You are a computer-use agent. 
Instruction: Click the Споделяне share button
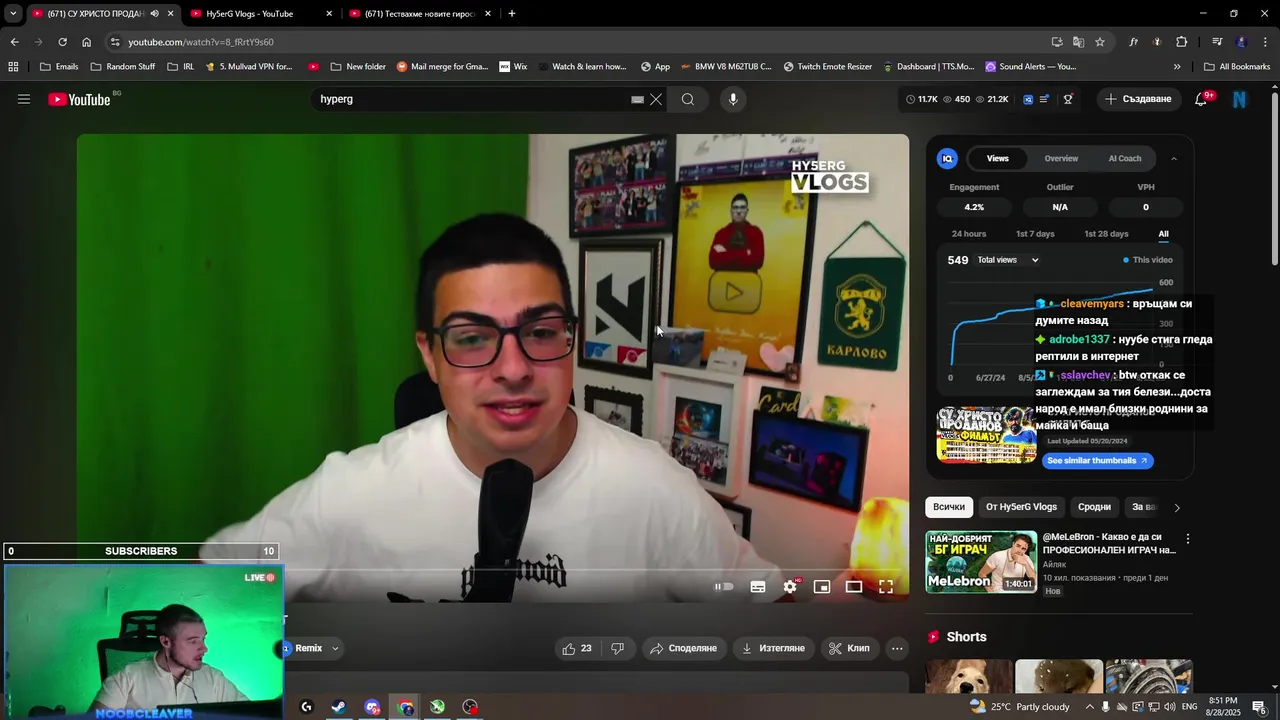[x=684, y=648]
